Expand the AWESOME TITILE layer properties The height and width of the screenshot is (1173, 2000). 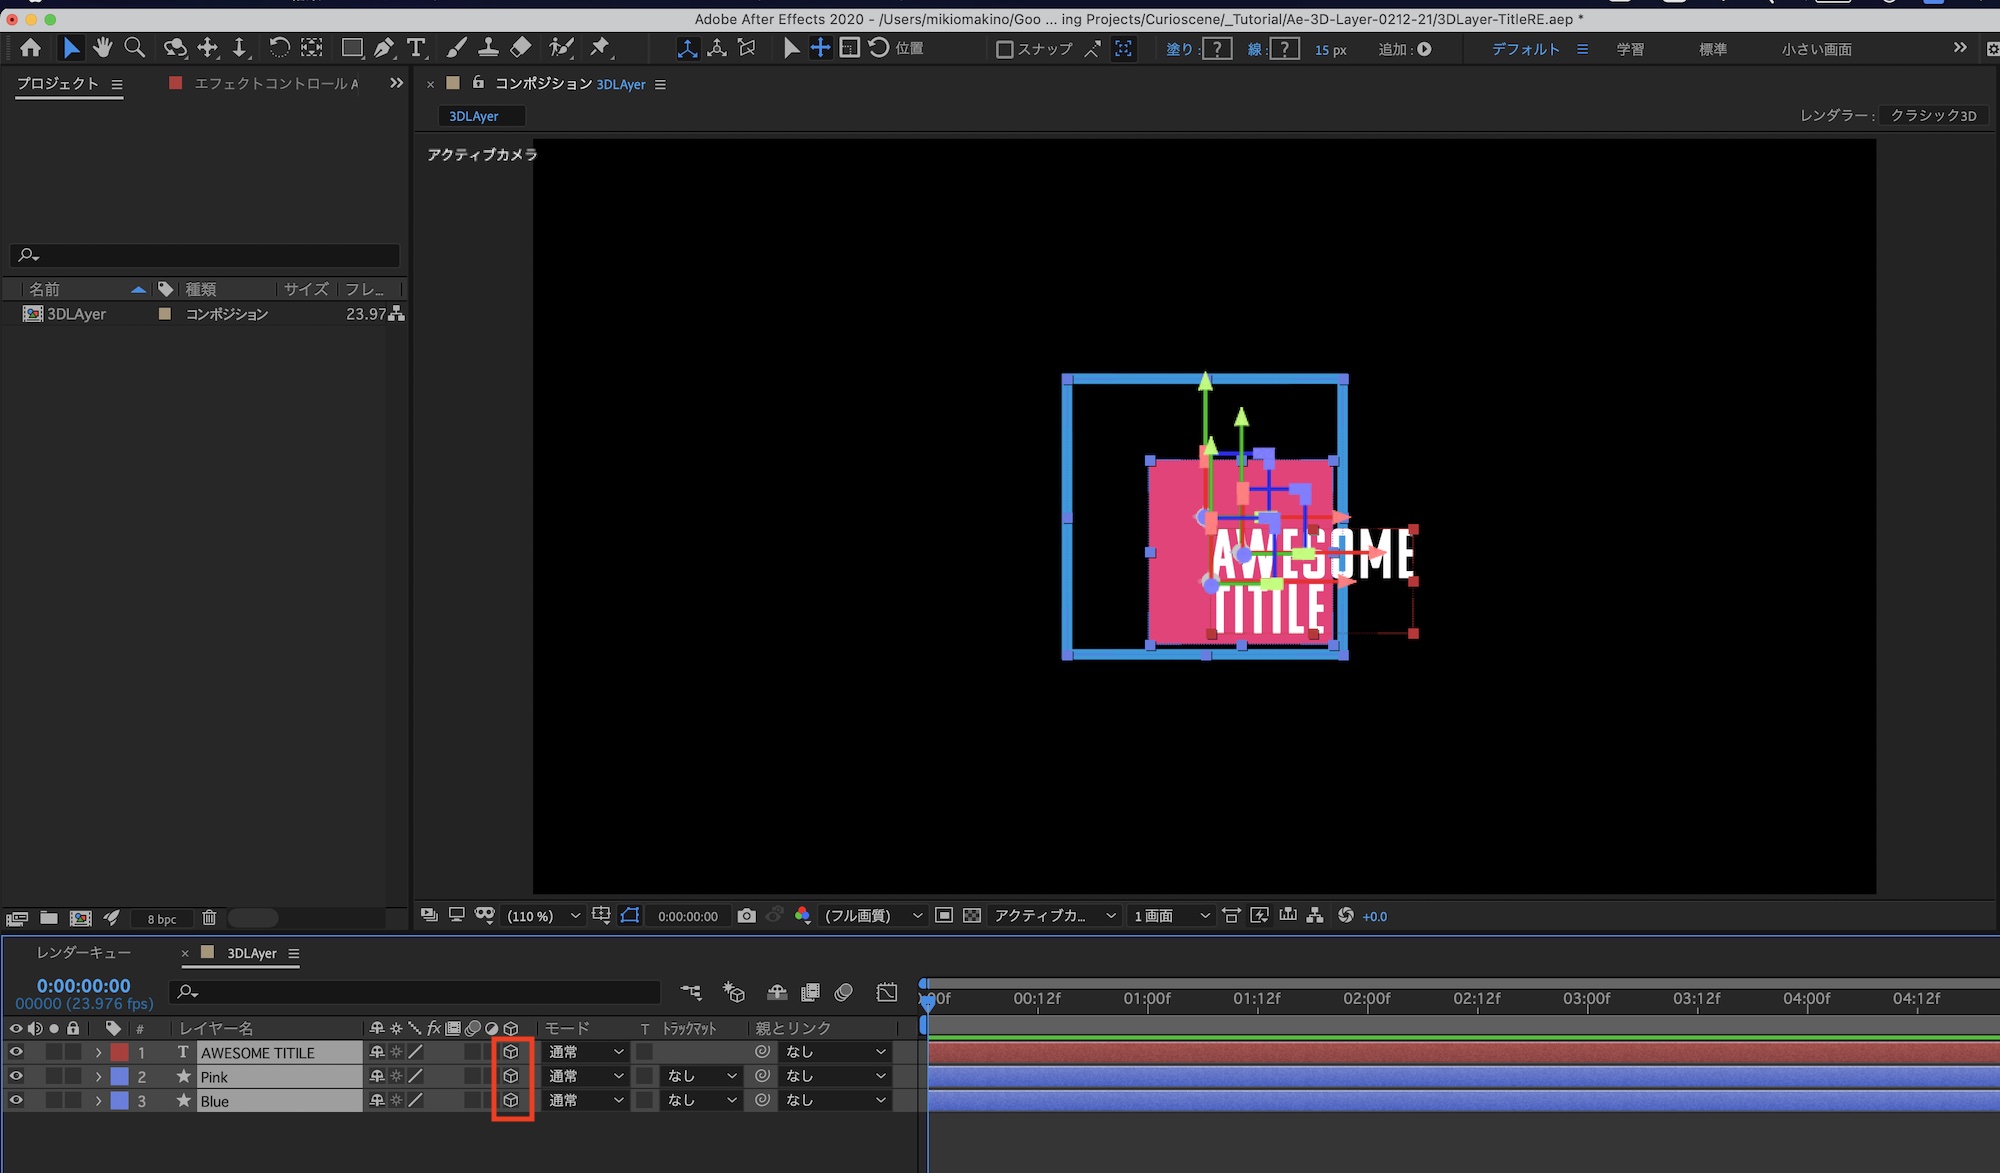98,1052
